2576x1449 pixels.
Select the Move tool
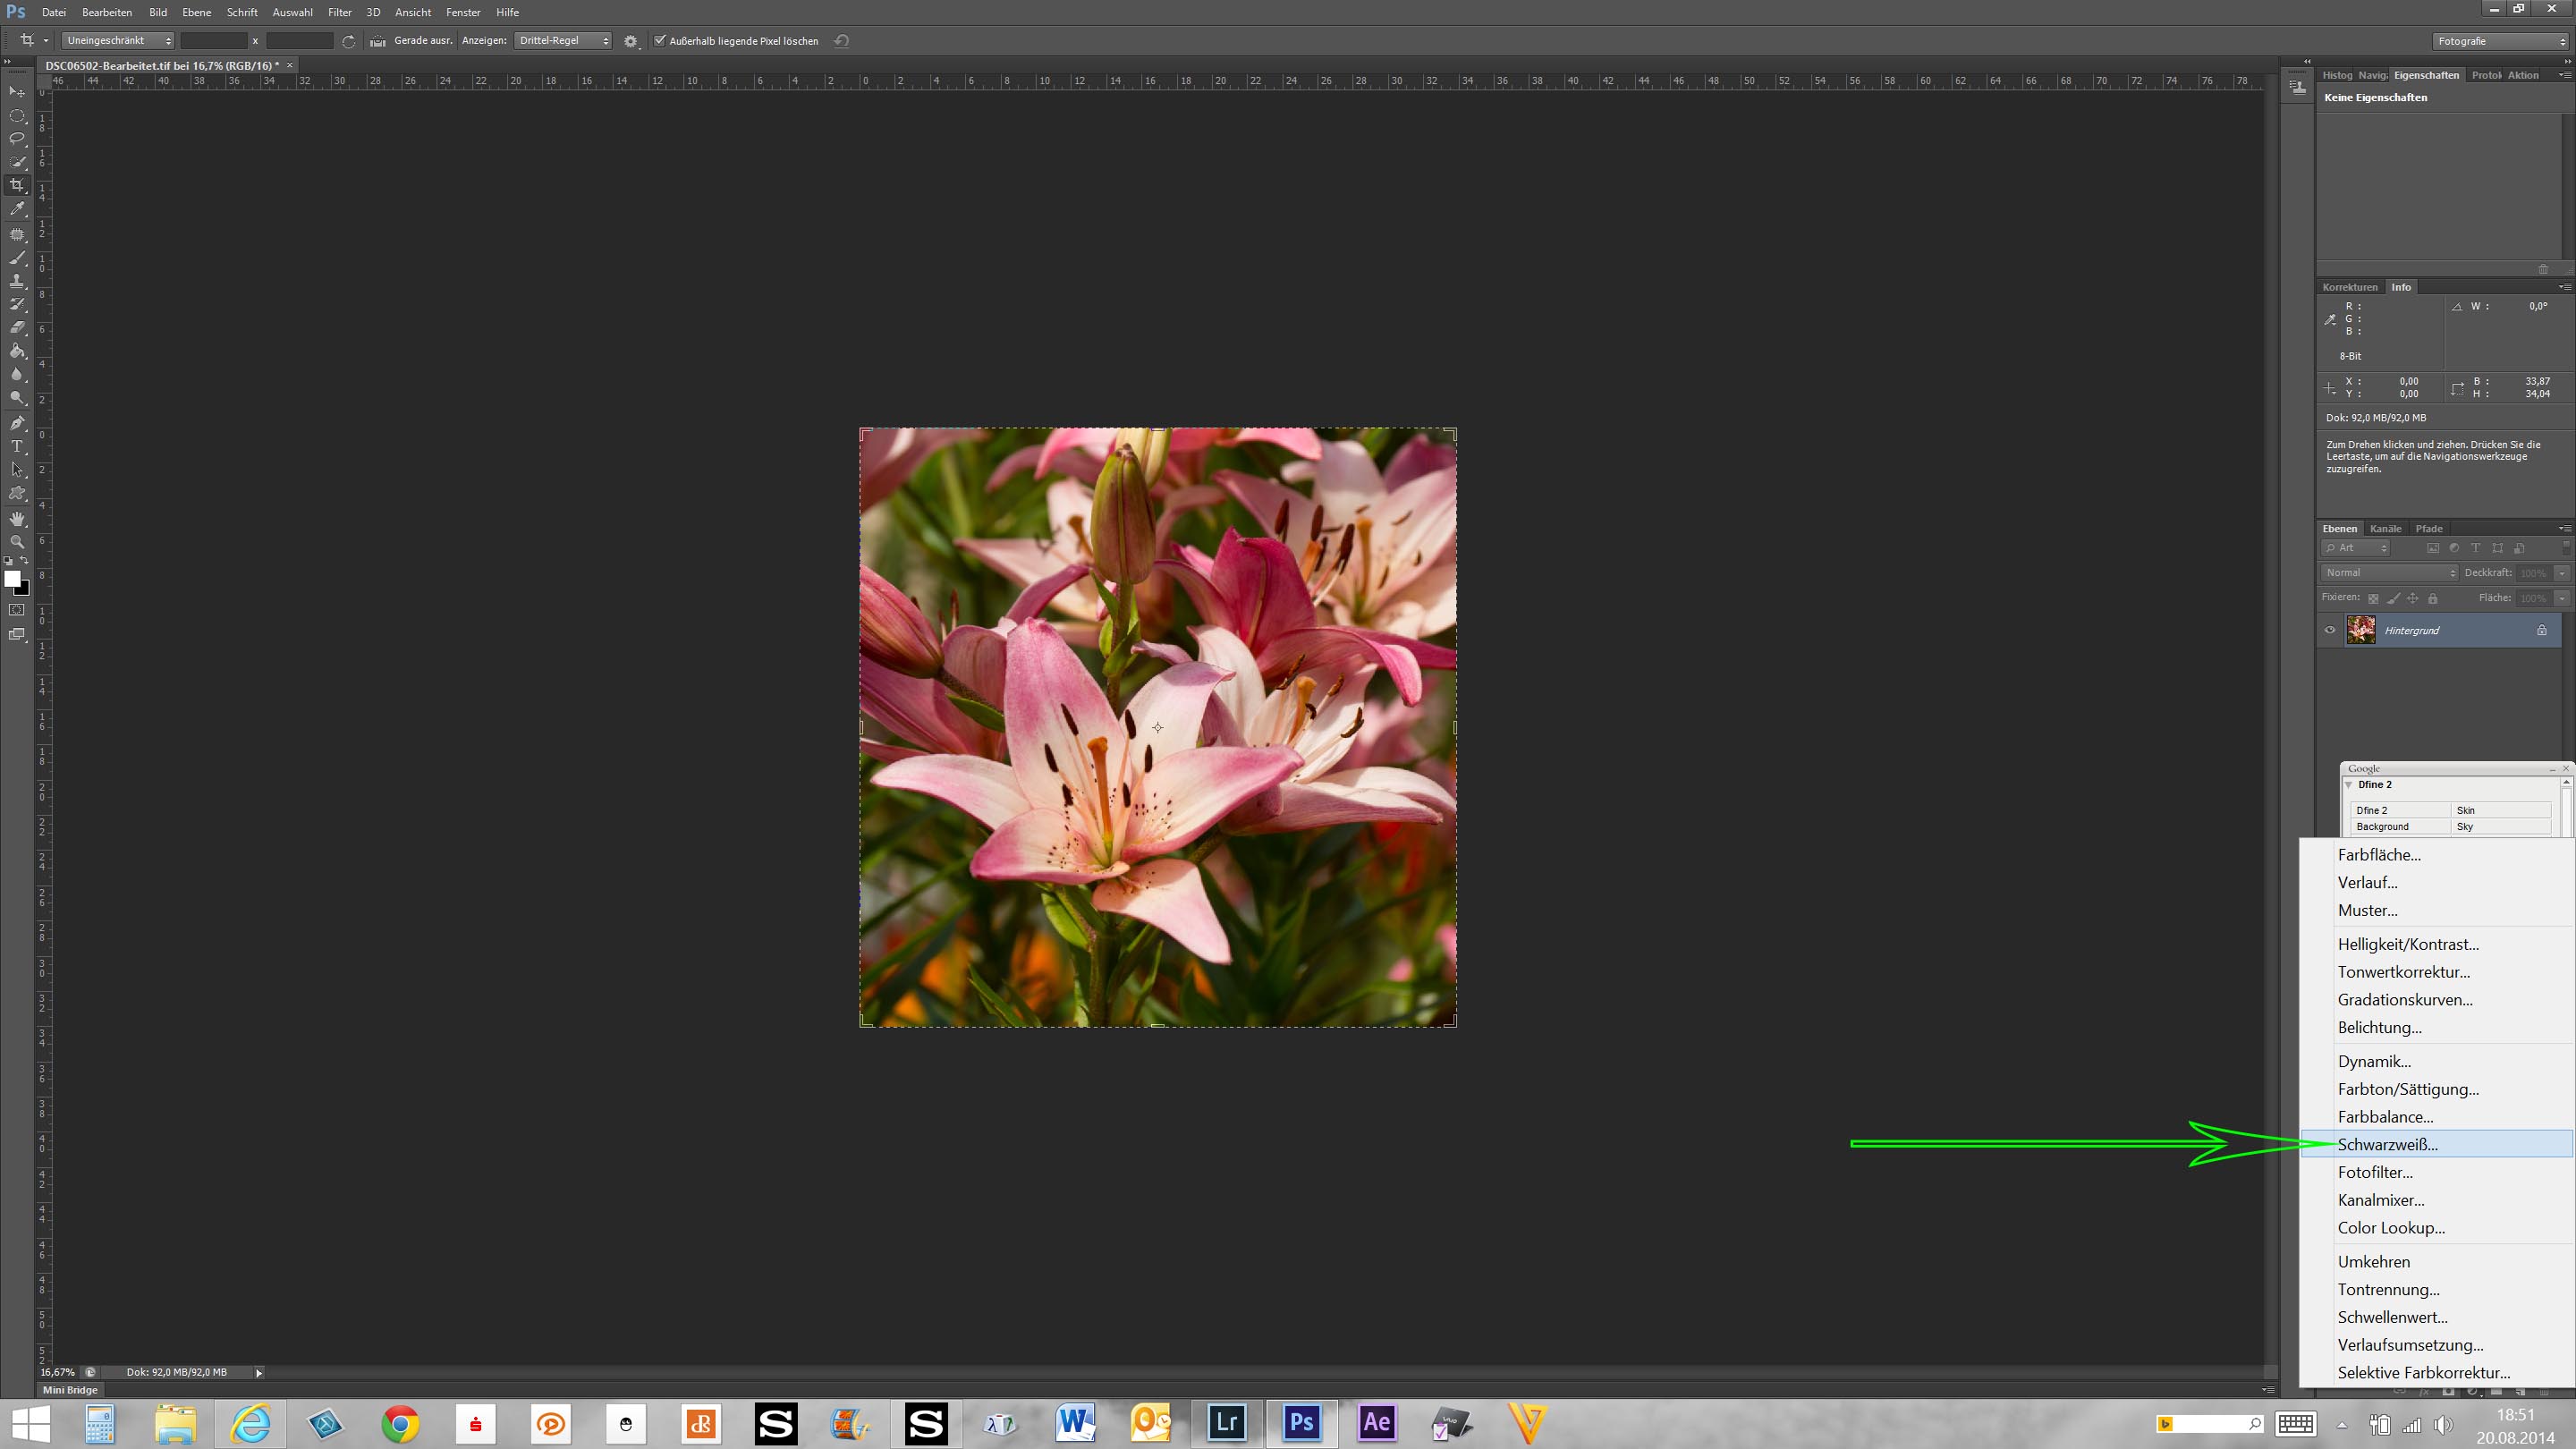(x=17, y=91)
